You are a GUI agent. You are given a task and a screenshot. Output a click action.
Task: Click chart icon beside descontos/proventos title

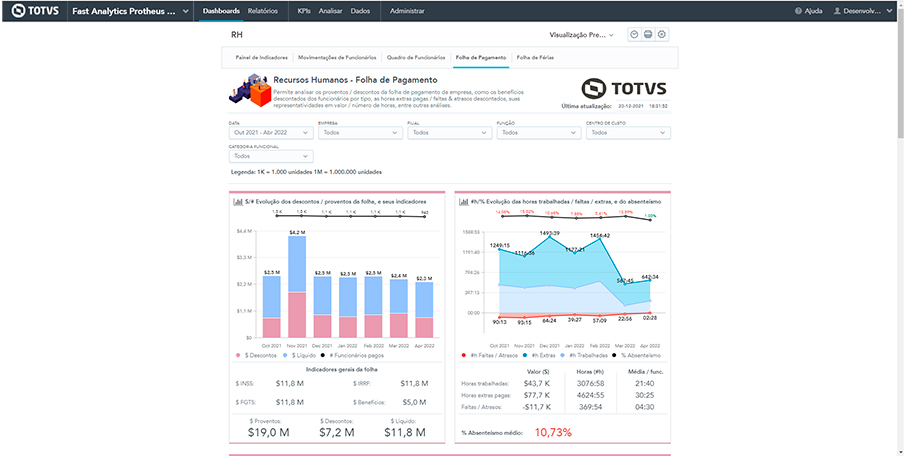tap(237, 202)
